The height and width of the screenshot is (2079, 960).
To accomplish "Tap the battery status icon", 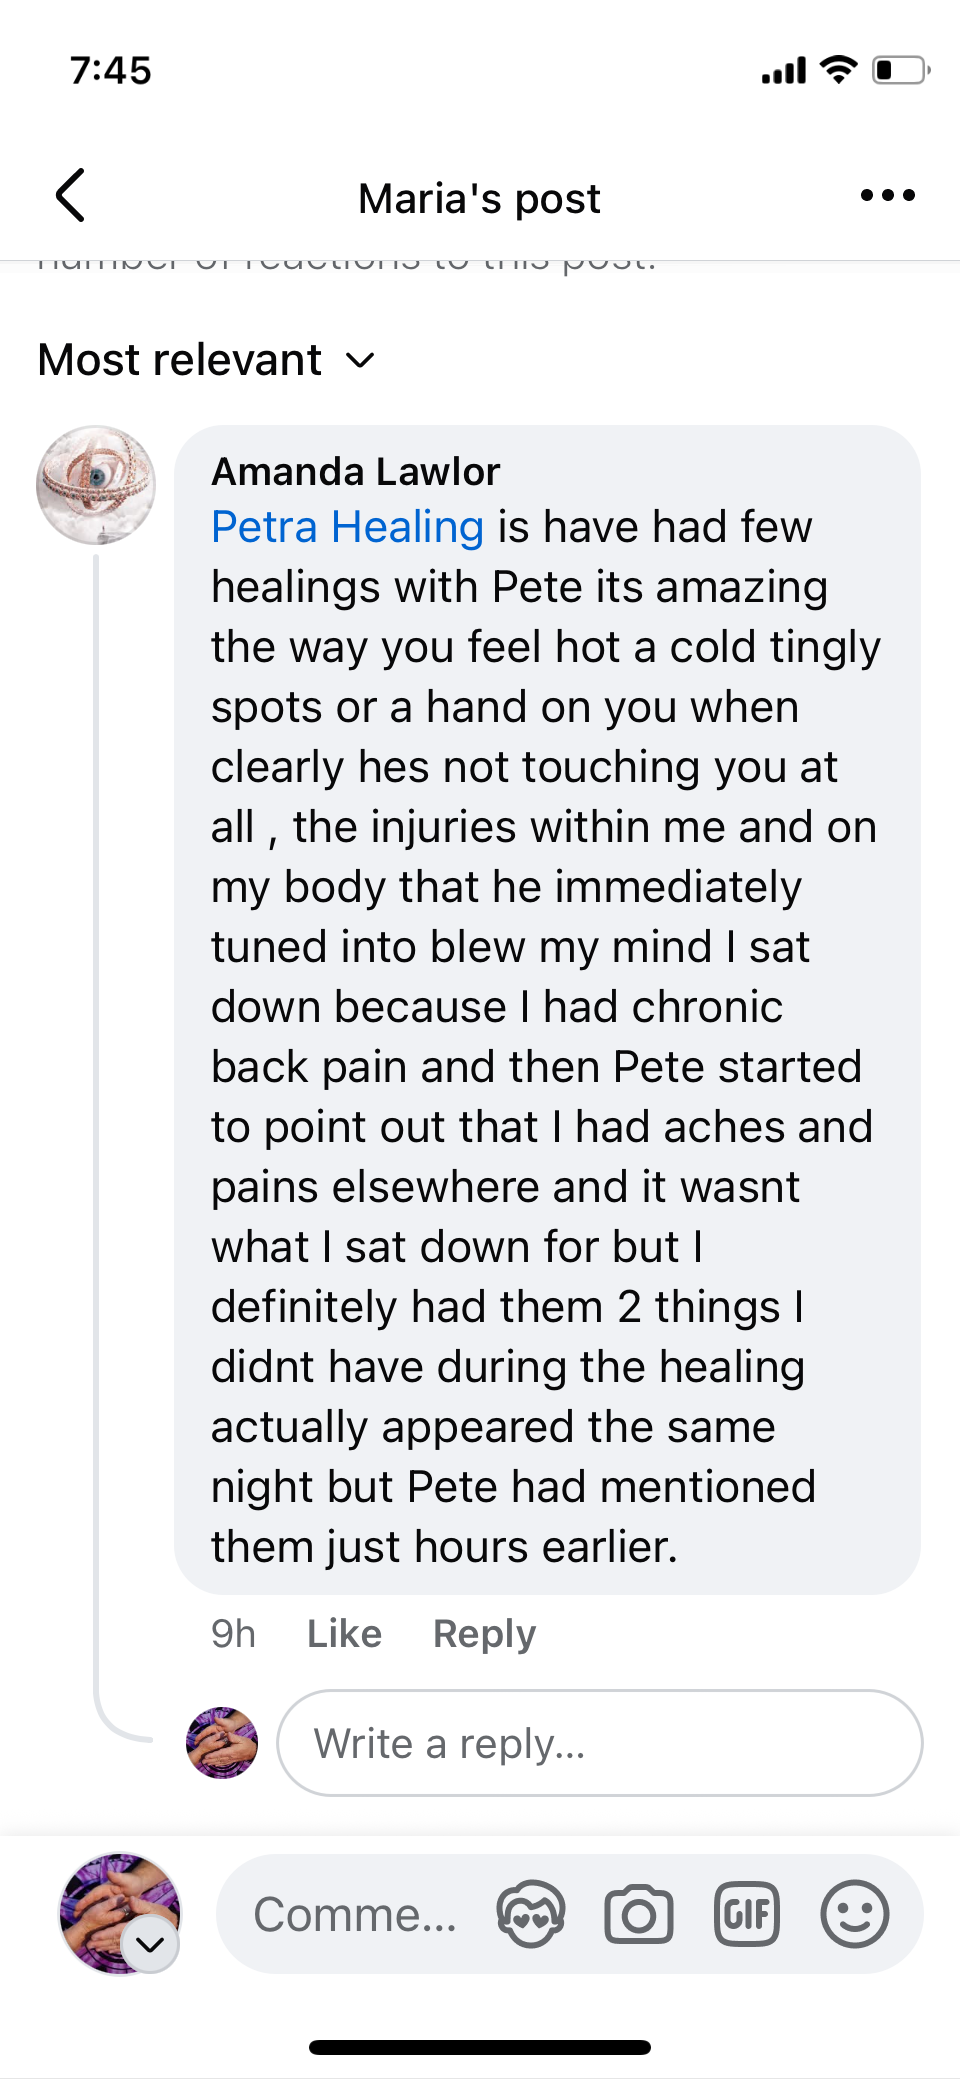I will pyautogui.click(x=900, y=70).
